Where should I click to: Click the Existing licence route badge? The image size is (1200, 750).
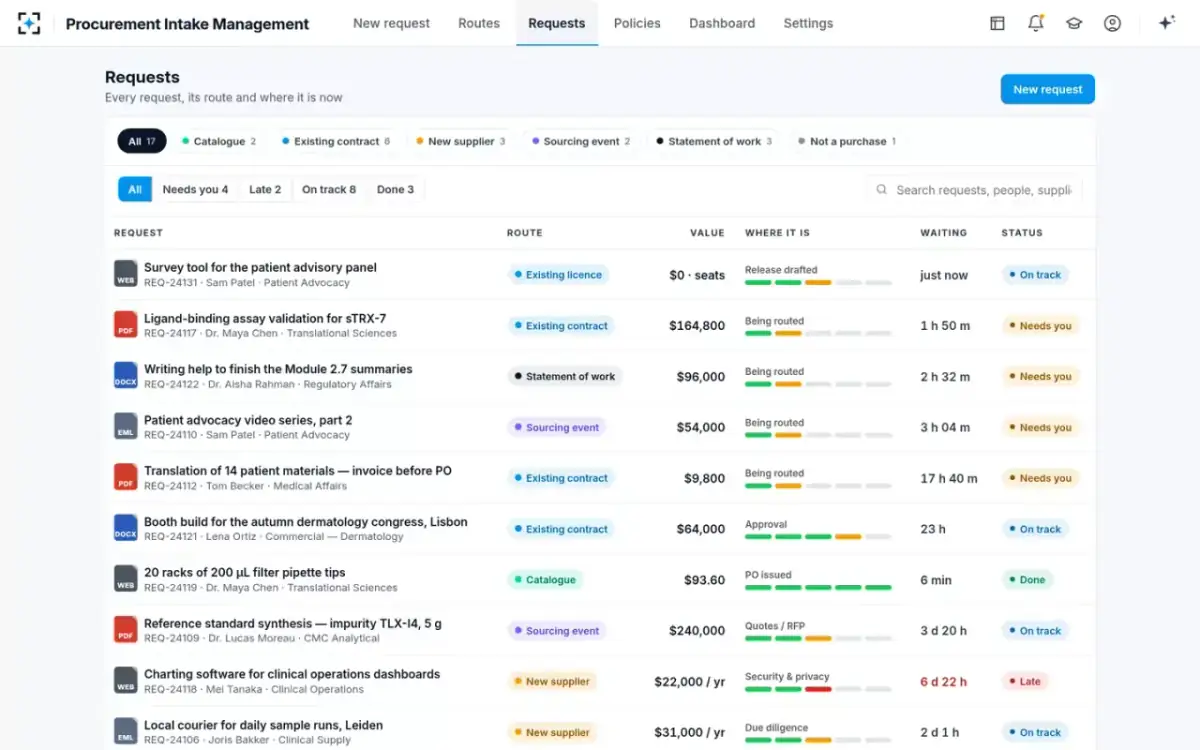click(558, 275)
